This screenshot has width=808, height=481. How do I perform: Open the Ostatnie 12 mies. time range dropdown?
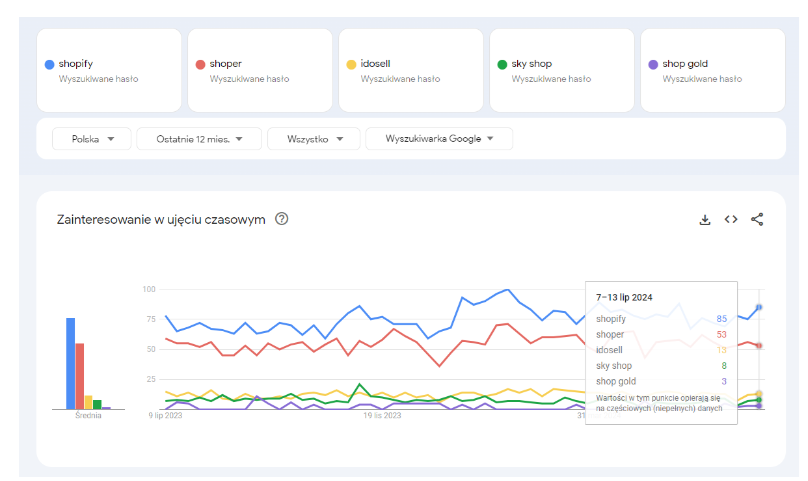[x=198, y=139]
